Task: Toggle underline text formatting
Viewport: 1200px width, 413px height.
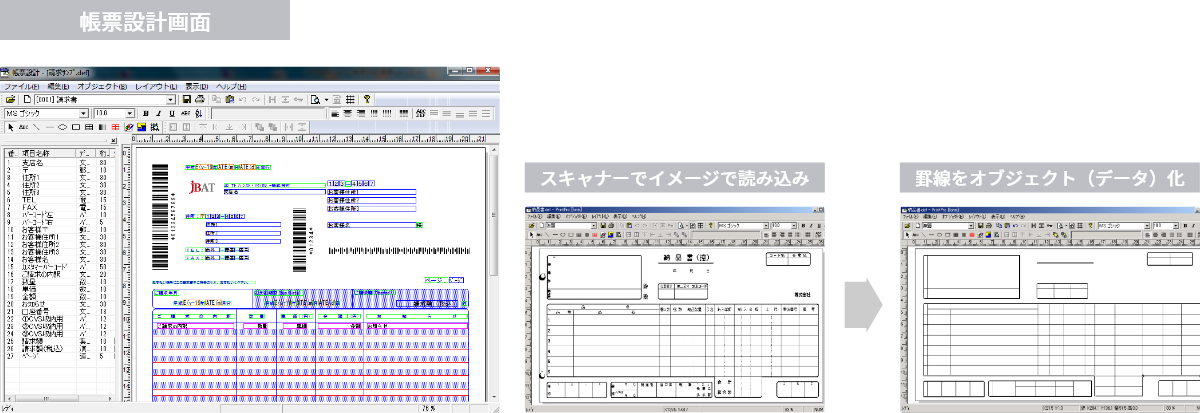Action: coord(171,114)
